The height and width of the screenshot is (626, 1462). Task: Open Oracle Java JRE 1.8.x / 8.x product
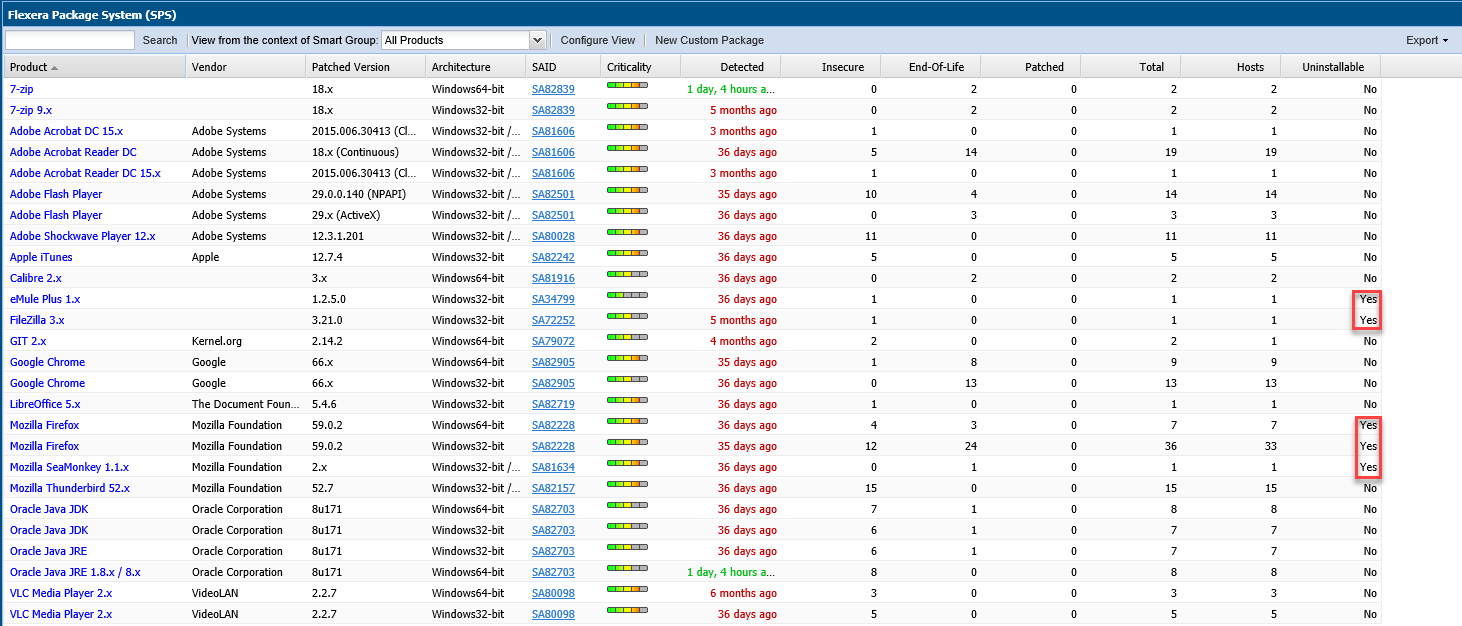tap(75, 572)
